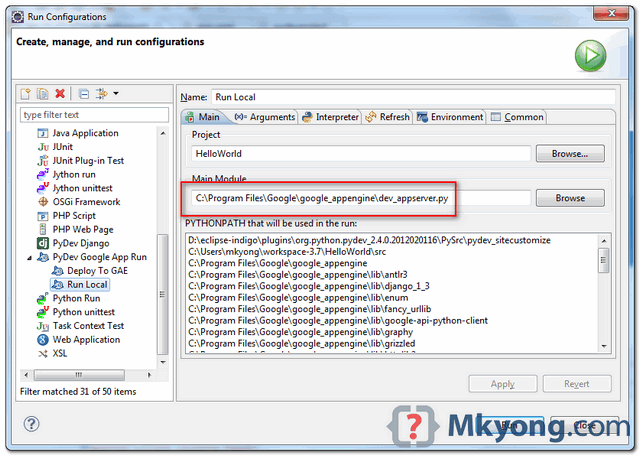Select Web Application label in tree
The image size is (640, 456).
(x=86, y=340)
